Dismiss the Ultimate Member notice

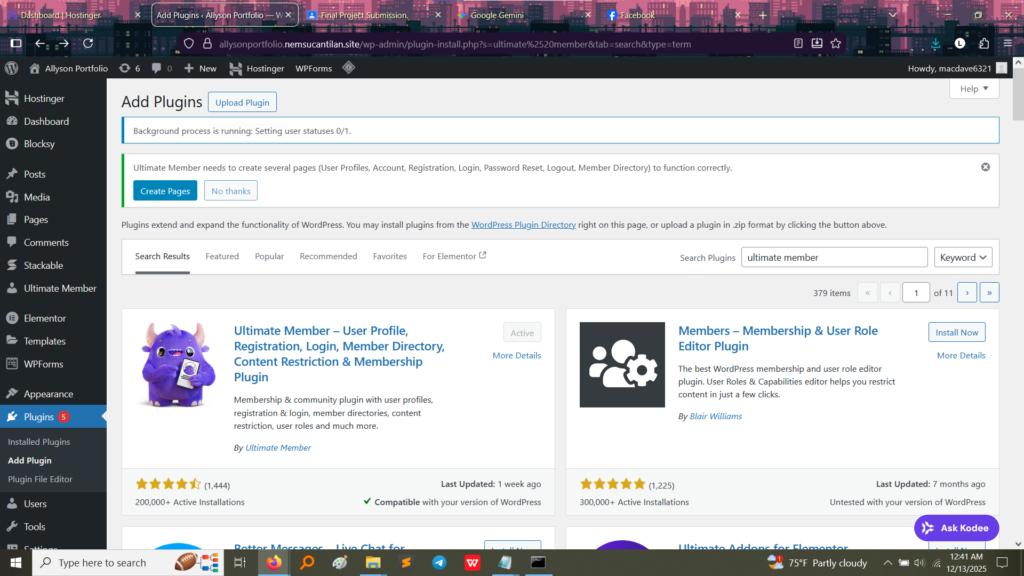coord(985,167)
